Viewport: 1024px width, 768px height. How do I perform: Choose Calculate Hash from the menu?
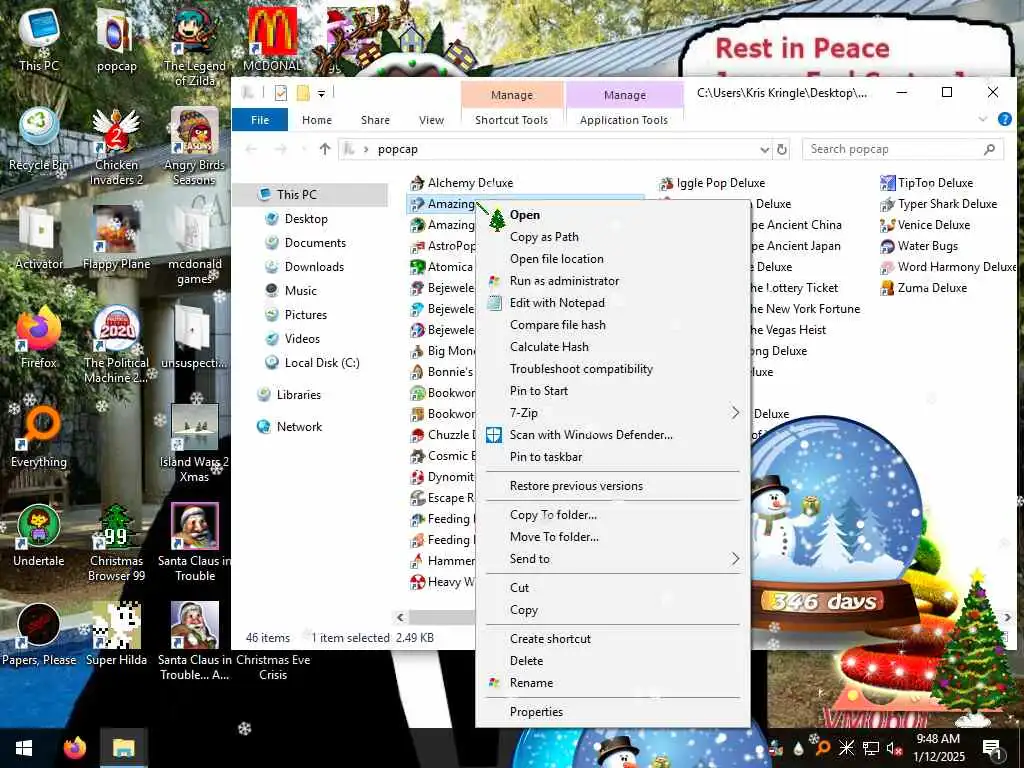point(613,347)
